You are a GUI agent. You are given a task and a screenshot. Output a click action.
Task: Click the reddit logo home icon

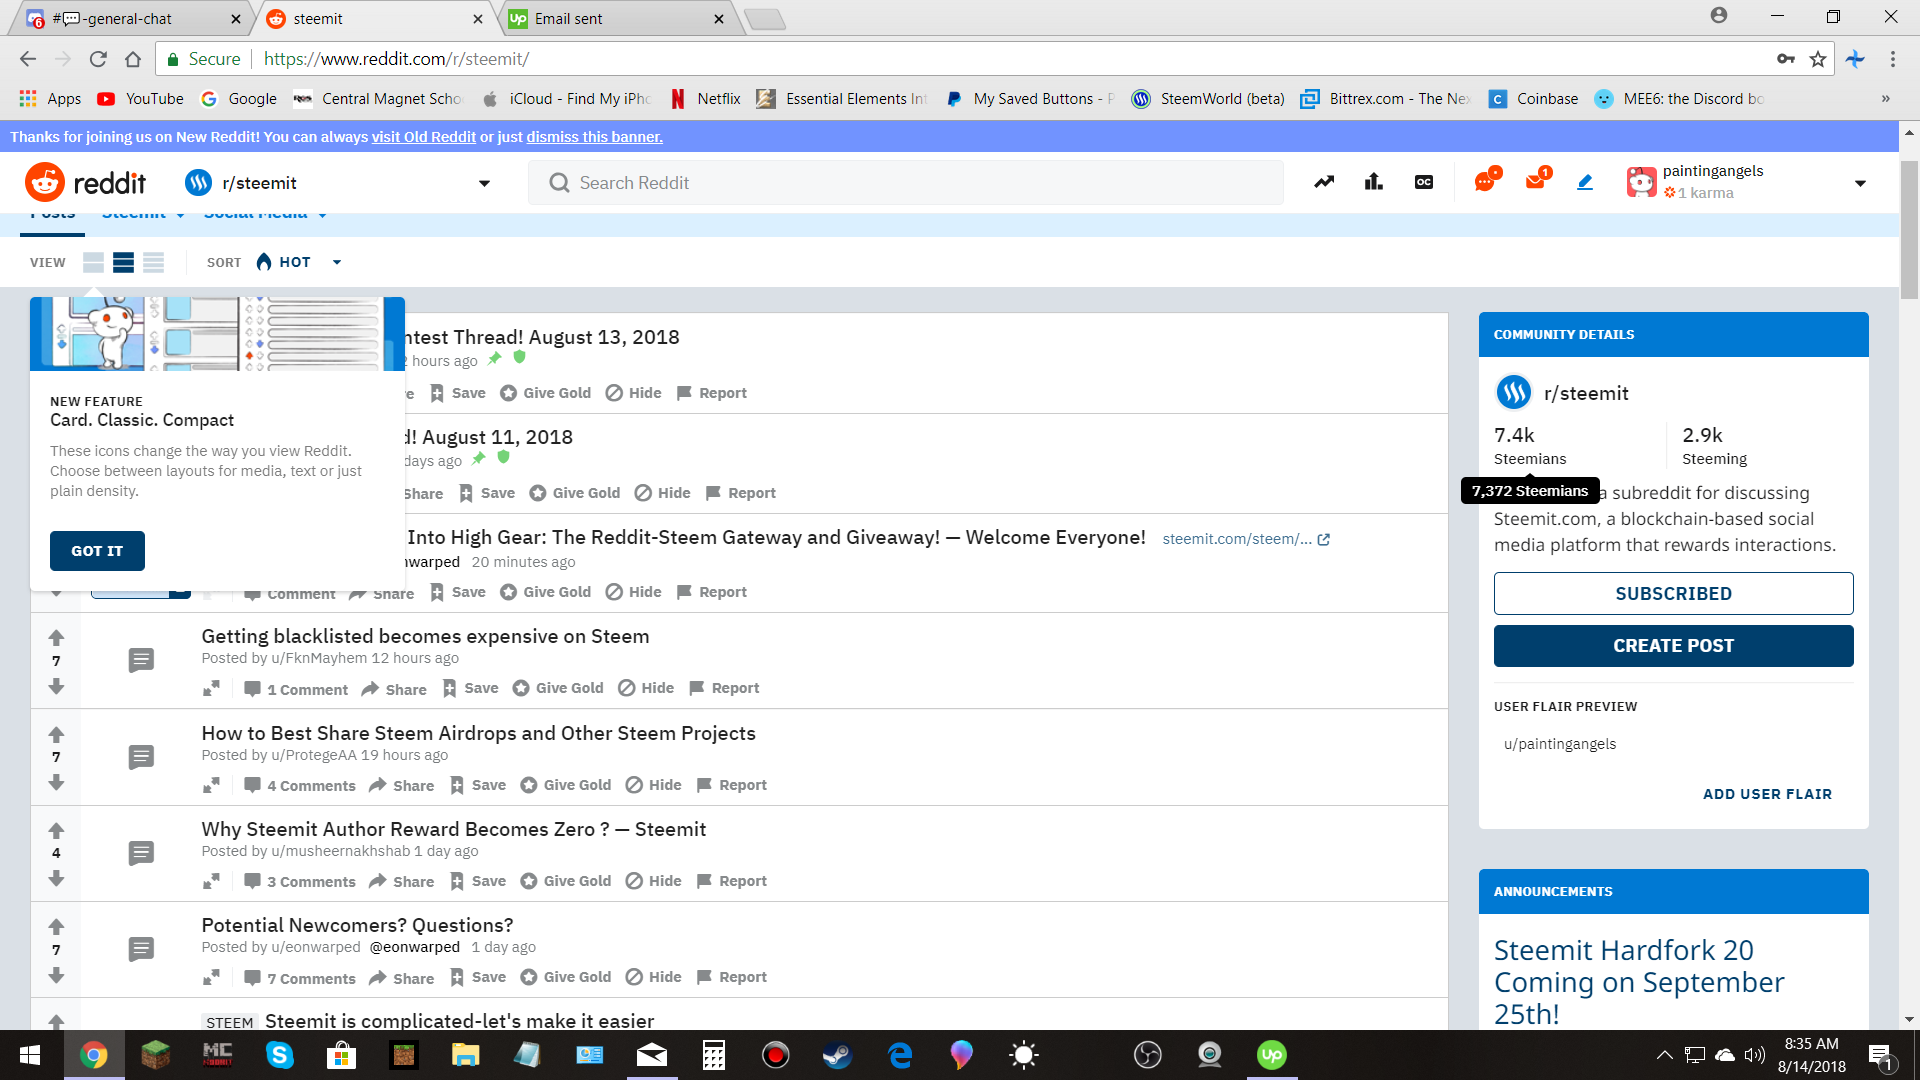pyautogui.click(x=86, y=183)
